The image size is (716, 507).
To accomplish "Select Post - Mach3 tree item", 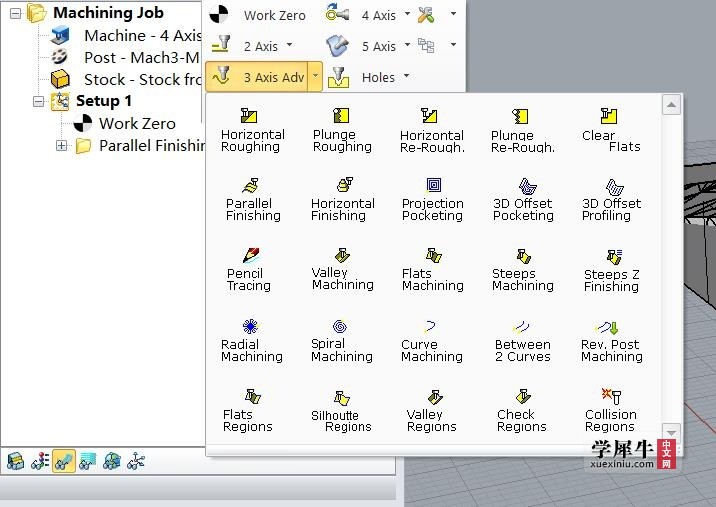I will 125,57.
